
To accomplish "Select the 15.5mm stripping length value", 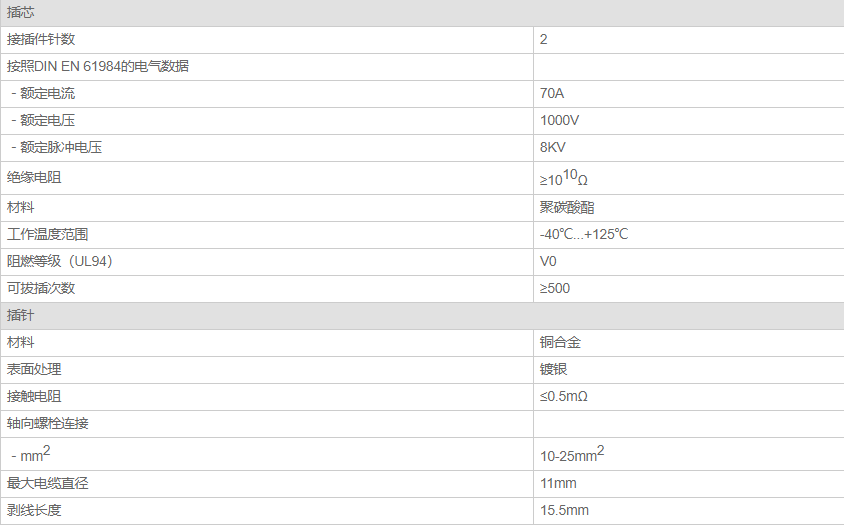I will point(564,510).
